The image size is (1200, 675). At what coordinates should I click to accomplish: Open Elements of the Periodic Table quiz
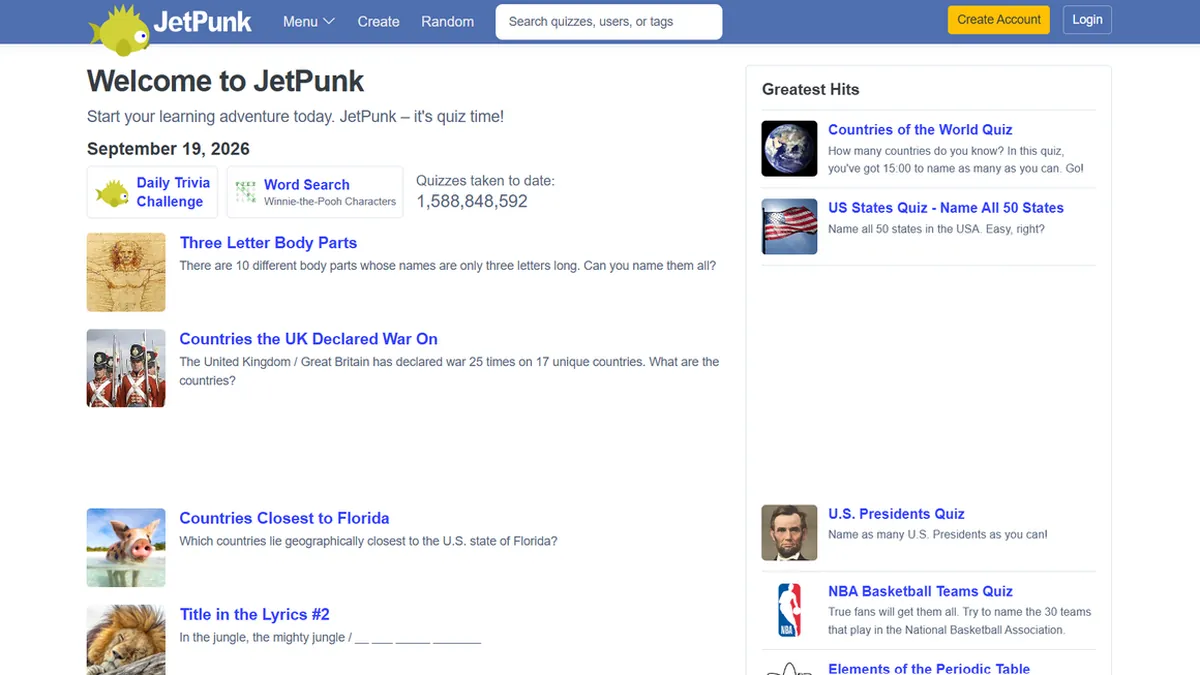(x=929, y=668)
